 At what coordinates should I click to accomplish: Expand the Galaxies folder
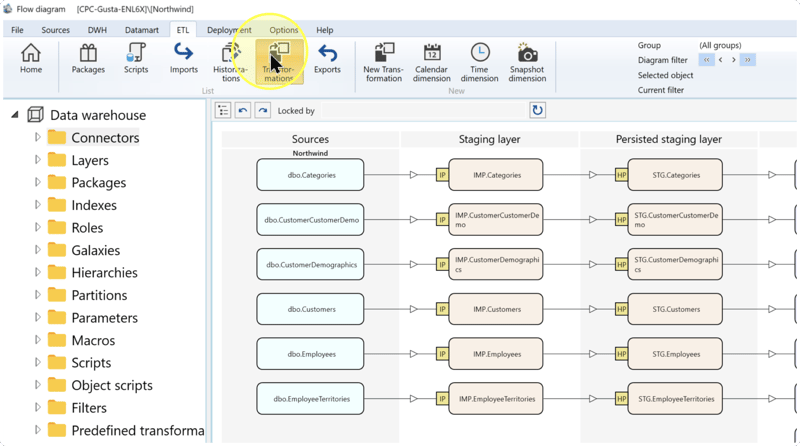click(37, 250)
